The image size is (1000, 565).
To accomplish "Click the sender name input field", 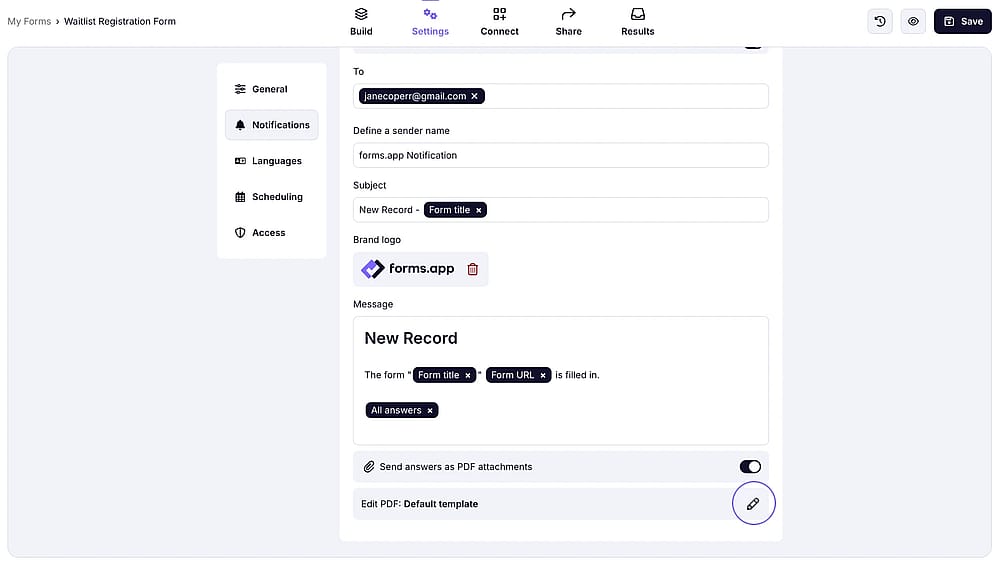I will pos(561,156).
